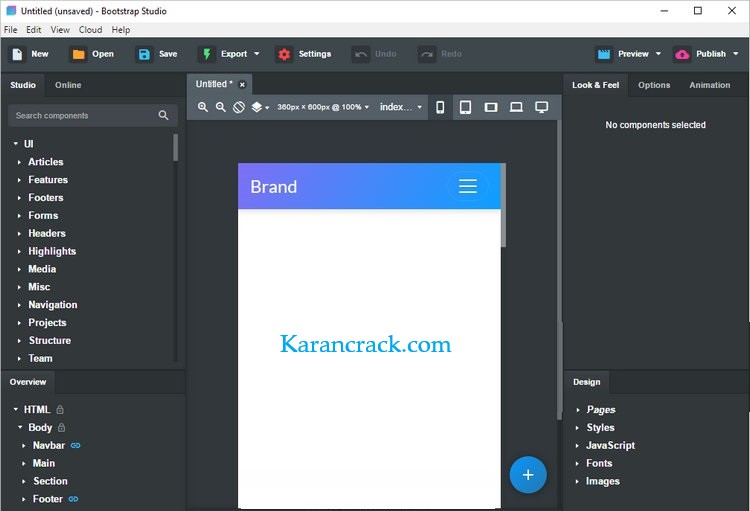The image size is (750, 511).
Task: Select the Overview panel tab
Action: (x=28, y=382)
